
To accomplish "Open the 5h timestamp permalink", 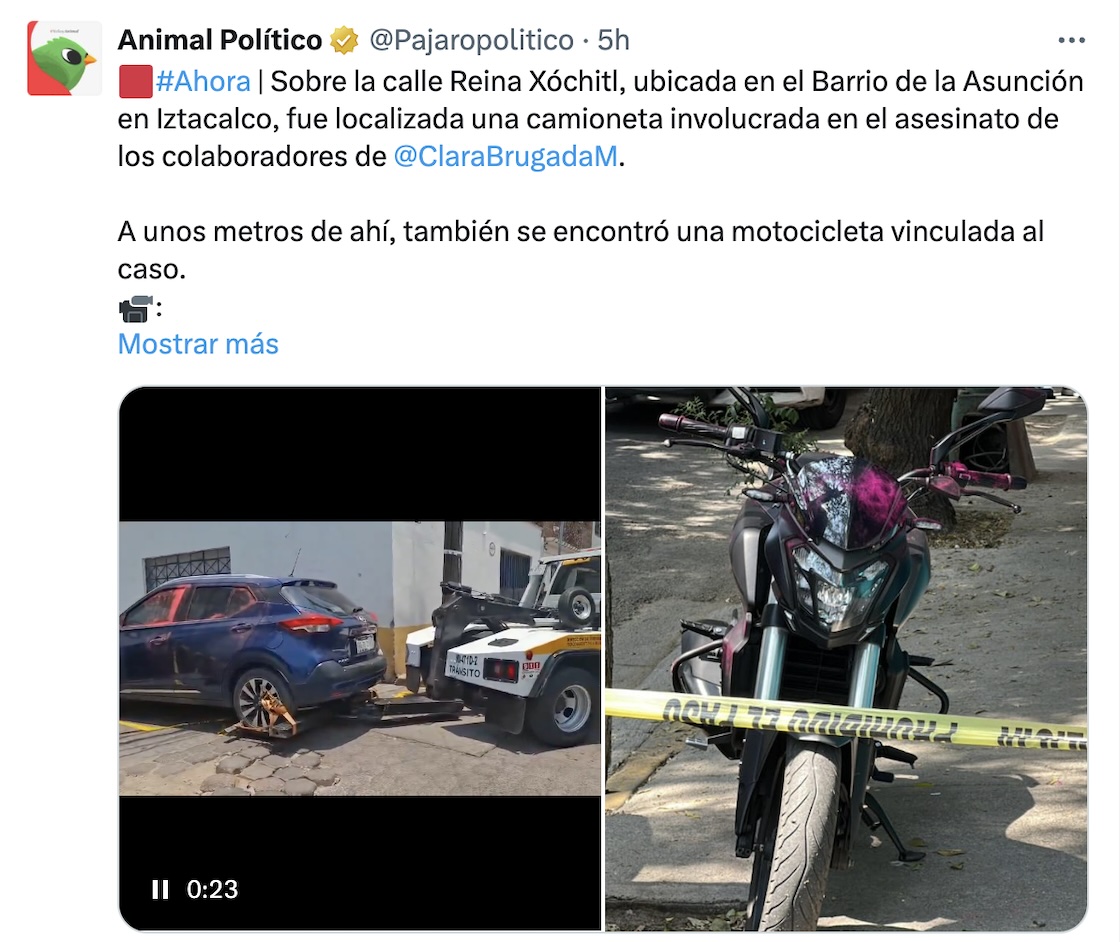I will [x=614, y=40].
